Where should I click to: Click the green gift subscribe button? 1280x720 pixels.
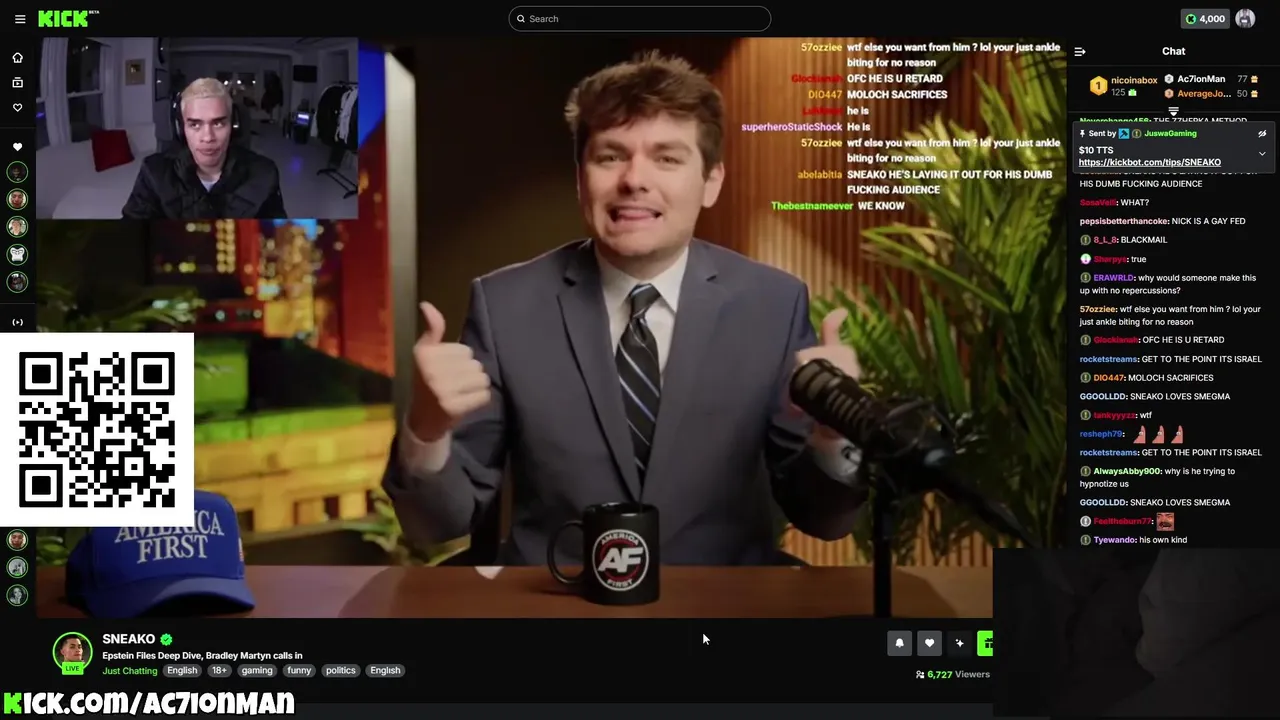[985, 644]
